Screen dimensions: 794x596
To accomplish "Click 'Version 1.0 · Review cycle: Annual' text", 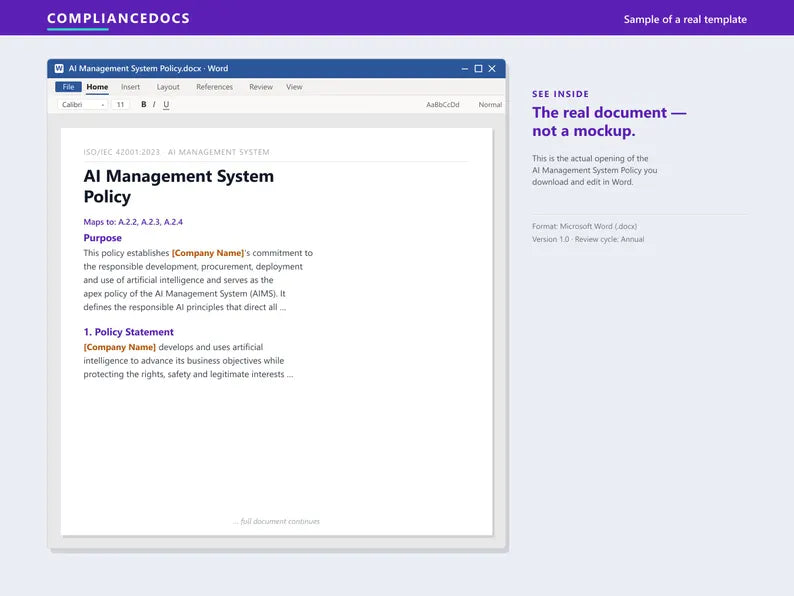I will [588, 239].
